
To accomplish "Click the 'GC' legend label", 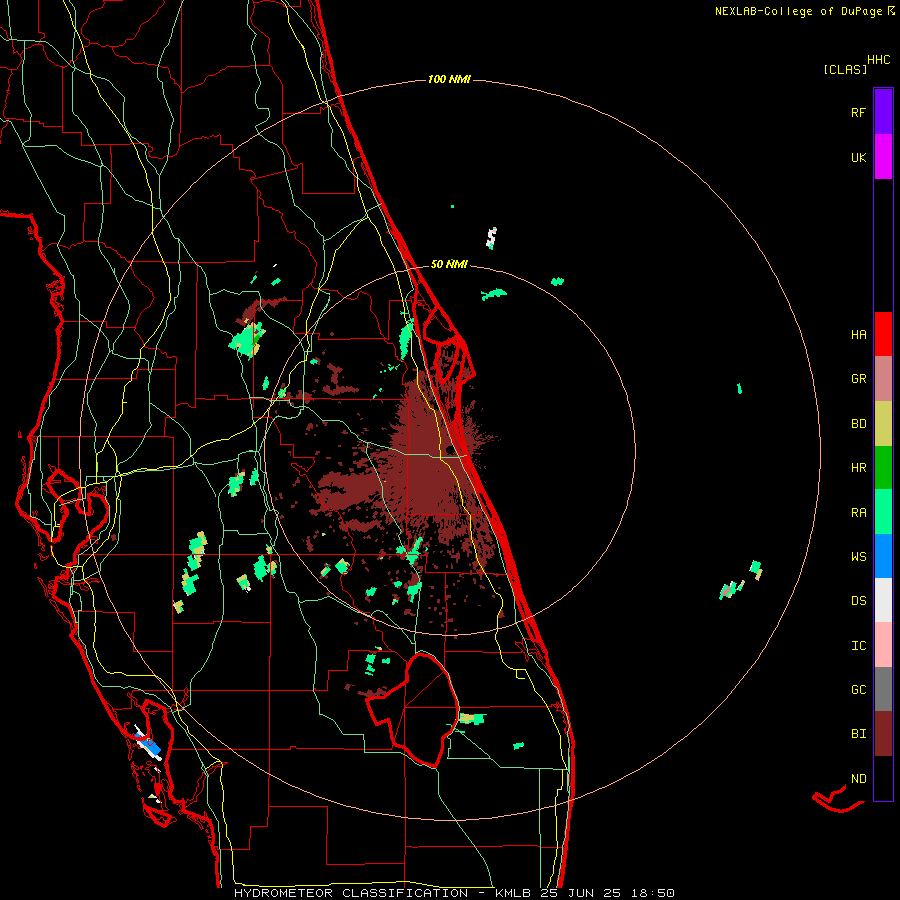I will tap(858, 690).
